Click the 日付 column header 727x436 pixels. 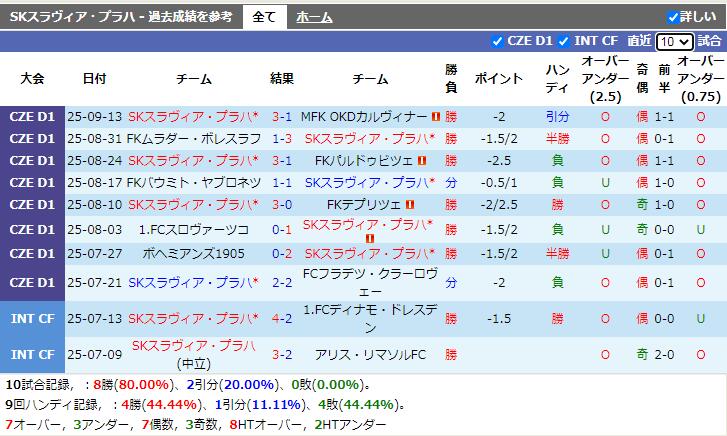[x=95, y=78]
